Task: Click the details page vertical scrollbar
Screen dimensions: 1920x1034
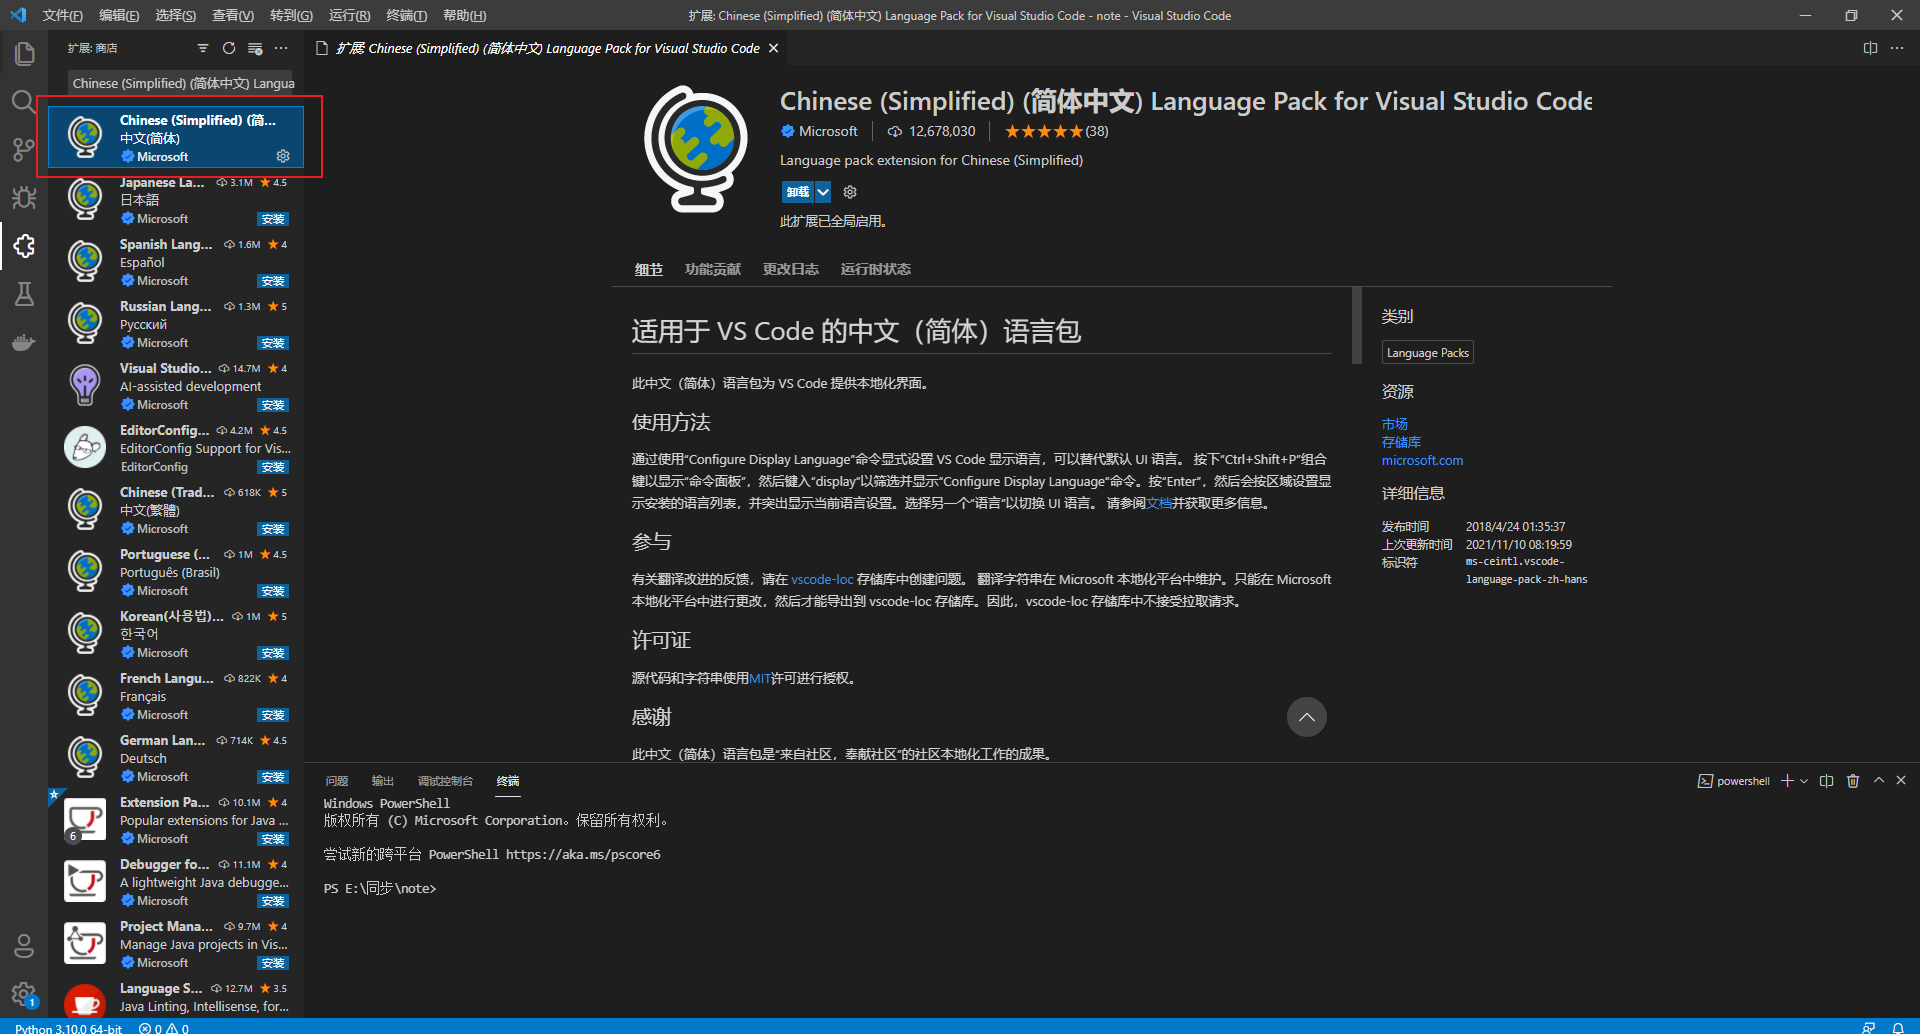Action: [x=1356, y=325]
